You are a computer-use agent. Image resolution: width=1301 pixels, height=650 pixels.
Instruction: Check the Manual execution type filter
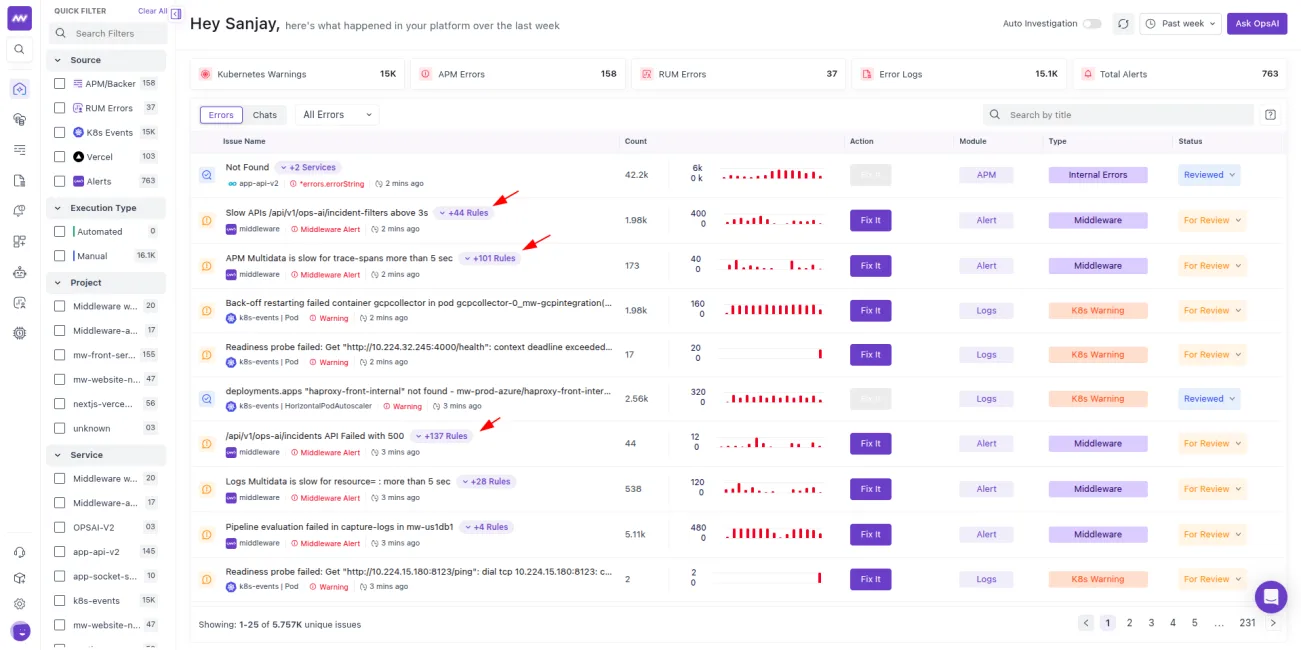(60, 256)
